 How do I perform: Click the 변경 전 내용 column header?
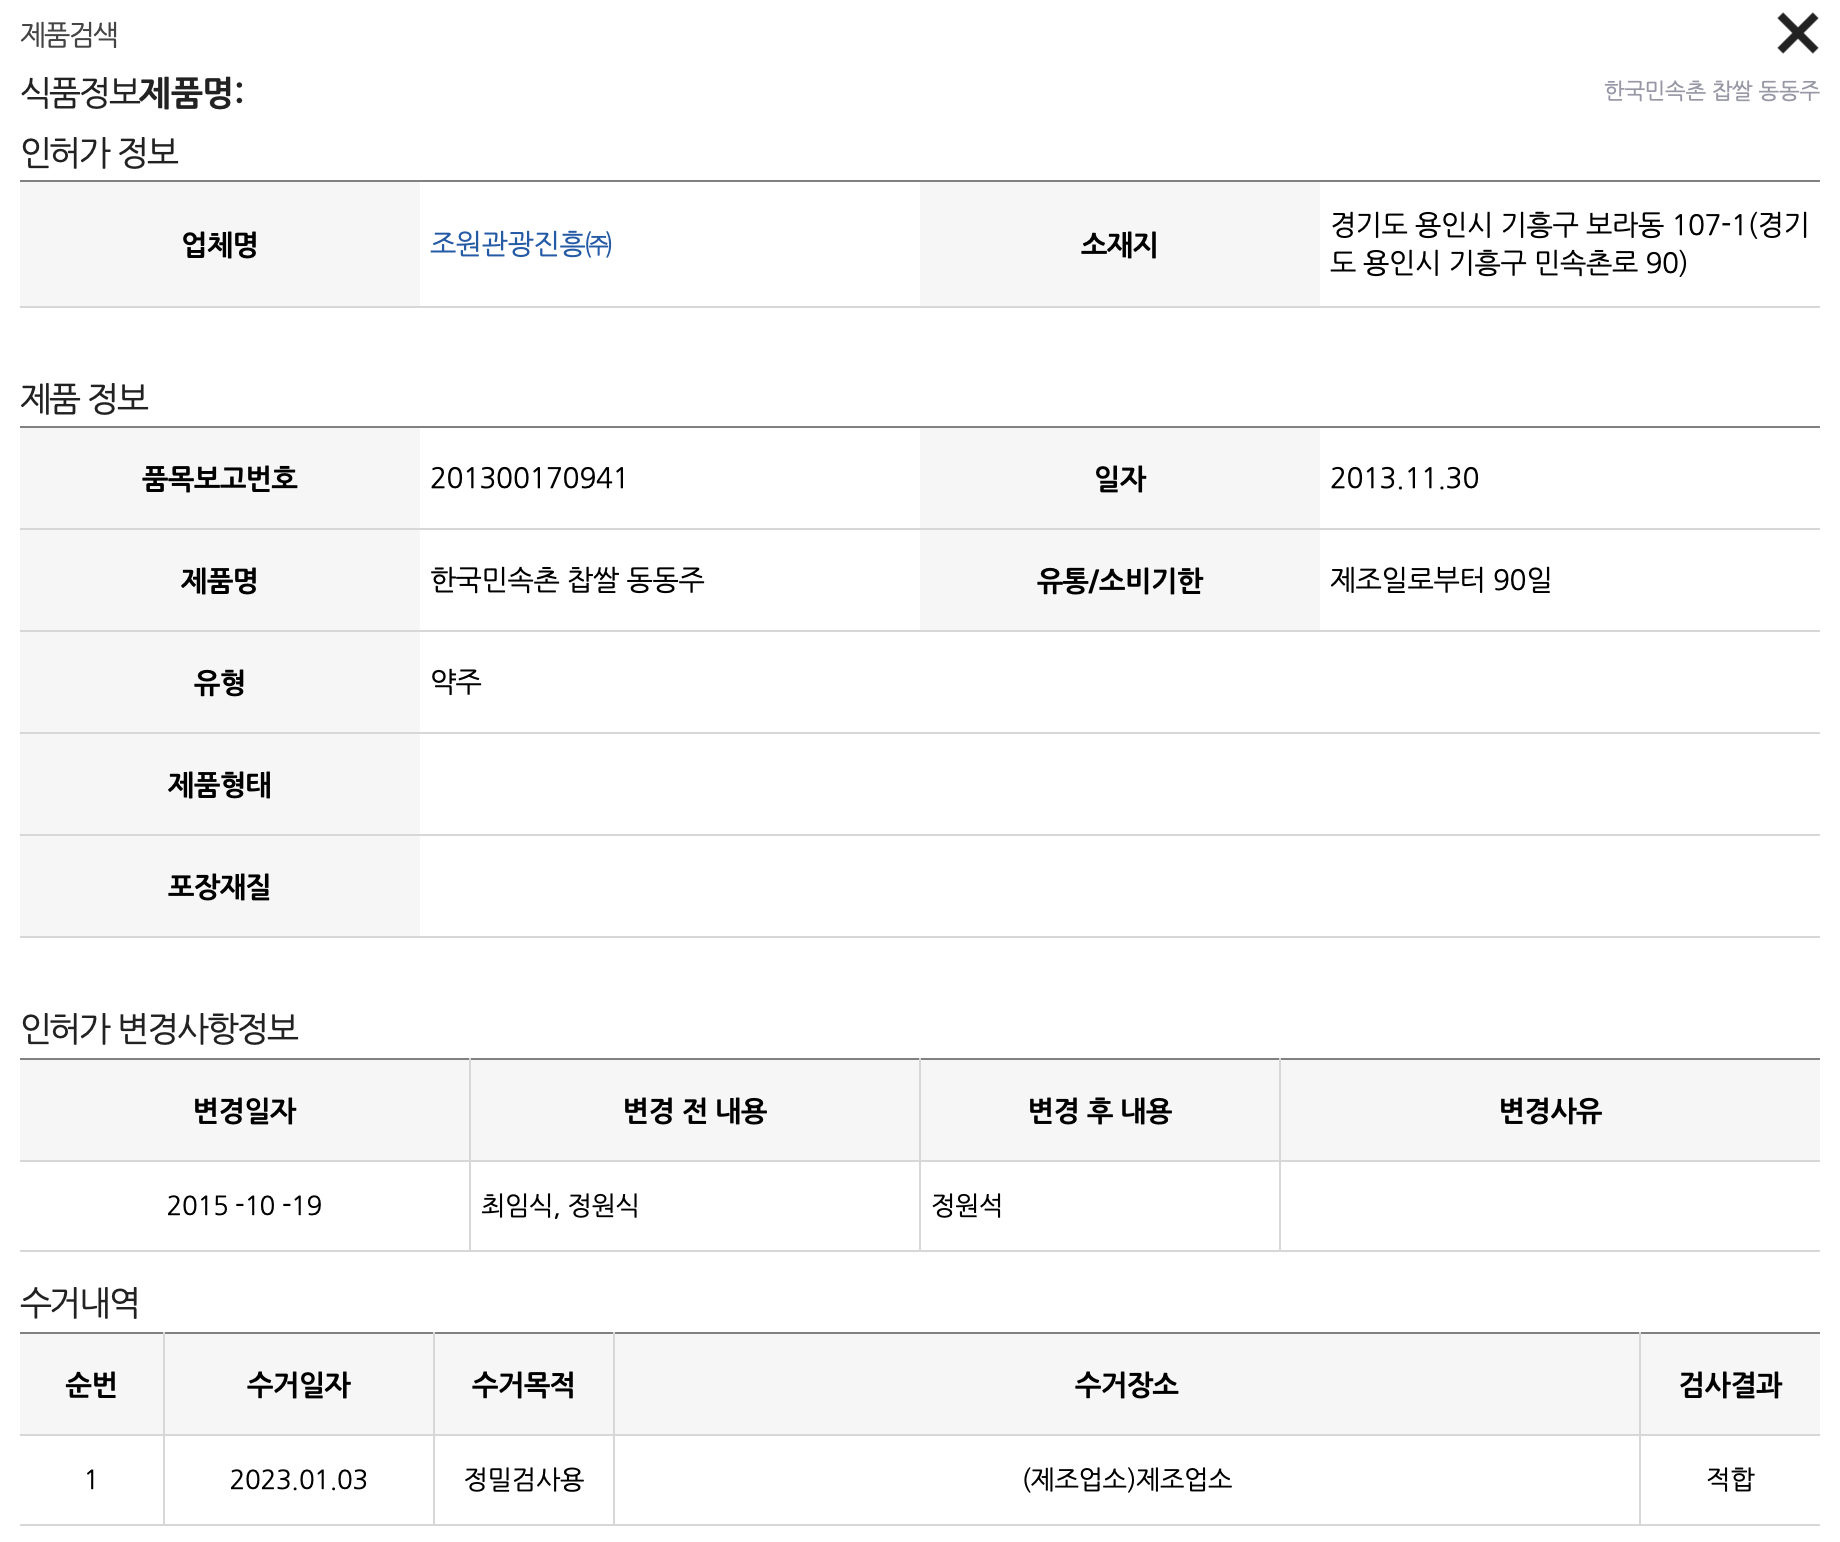pyautogui.click(x=695, y=1110)
